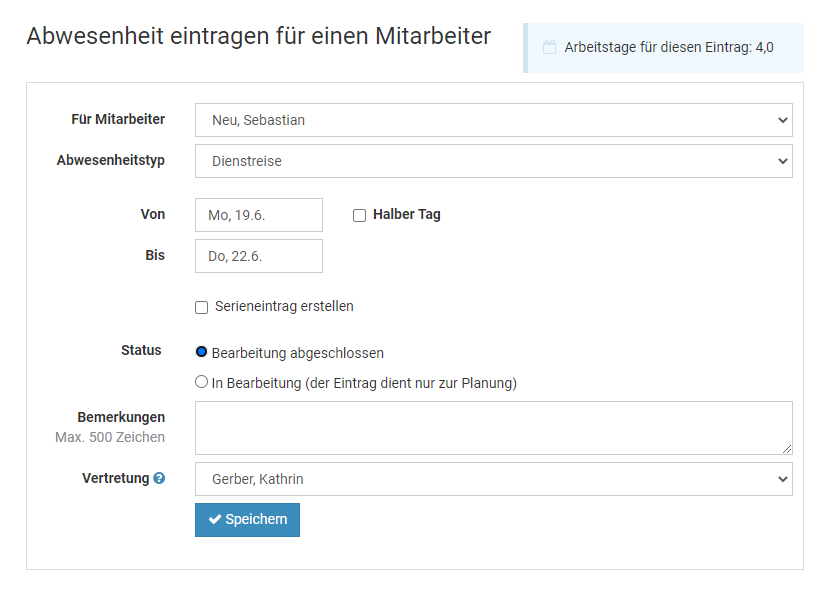Click the Halber Tag label text
Viewport: 832px width, 596px height.
click(x=406, y=214)
